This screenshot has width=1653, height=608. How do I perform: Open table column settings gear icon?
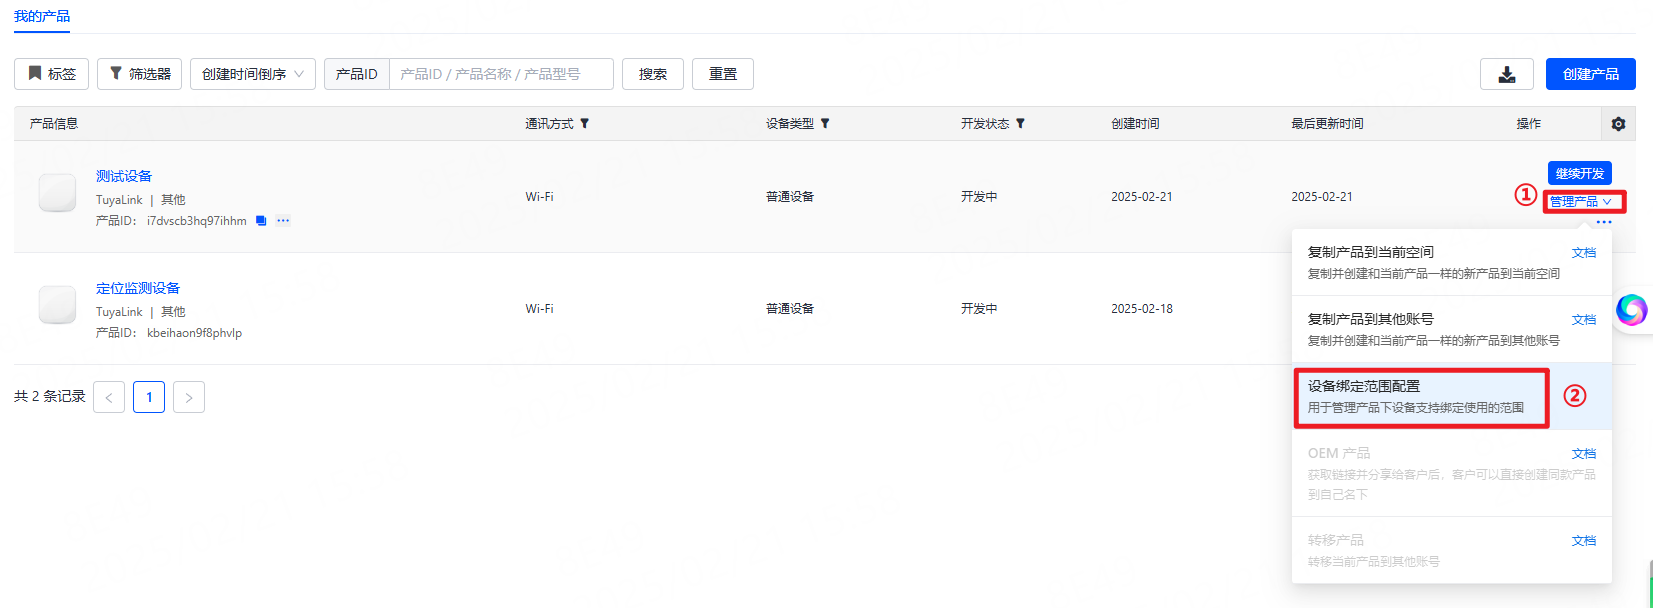(x=1618, y=124)
